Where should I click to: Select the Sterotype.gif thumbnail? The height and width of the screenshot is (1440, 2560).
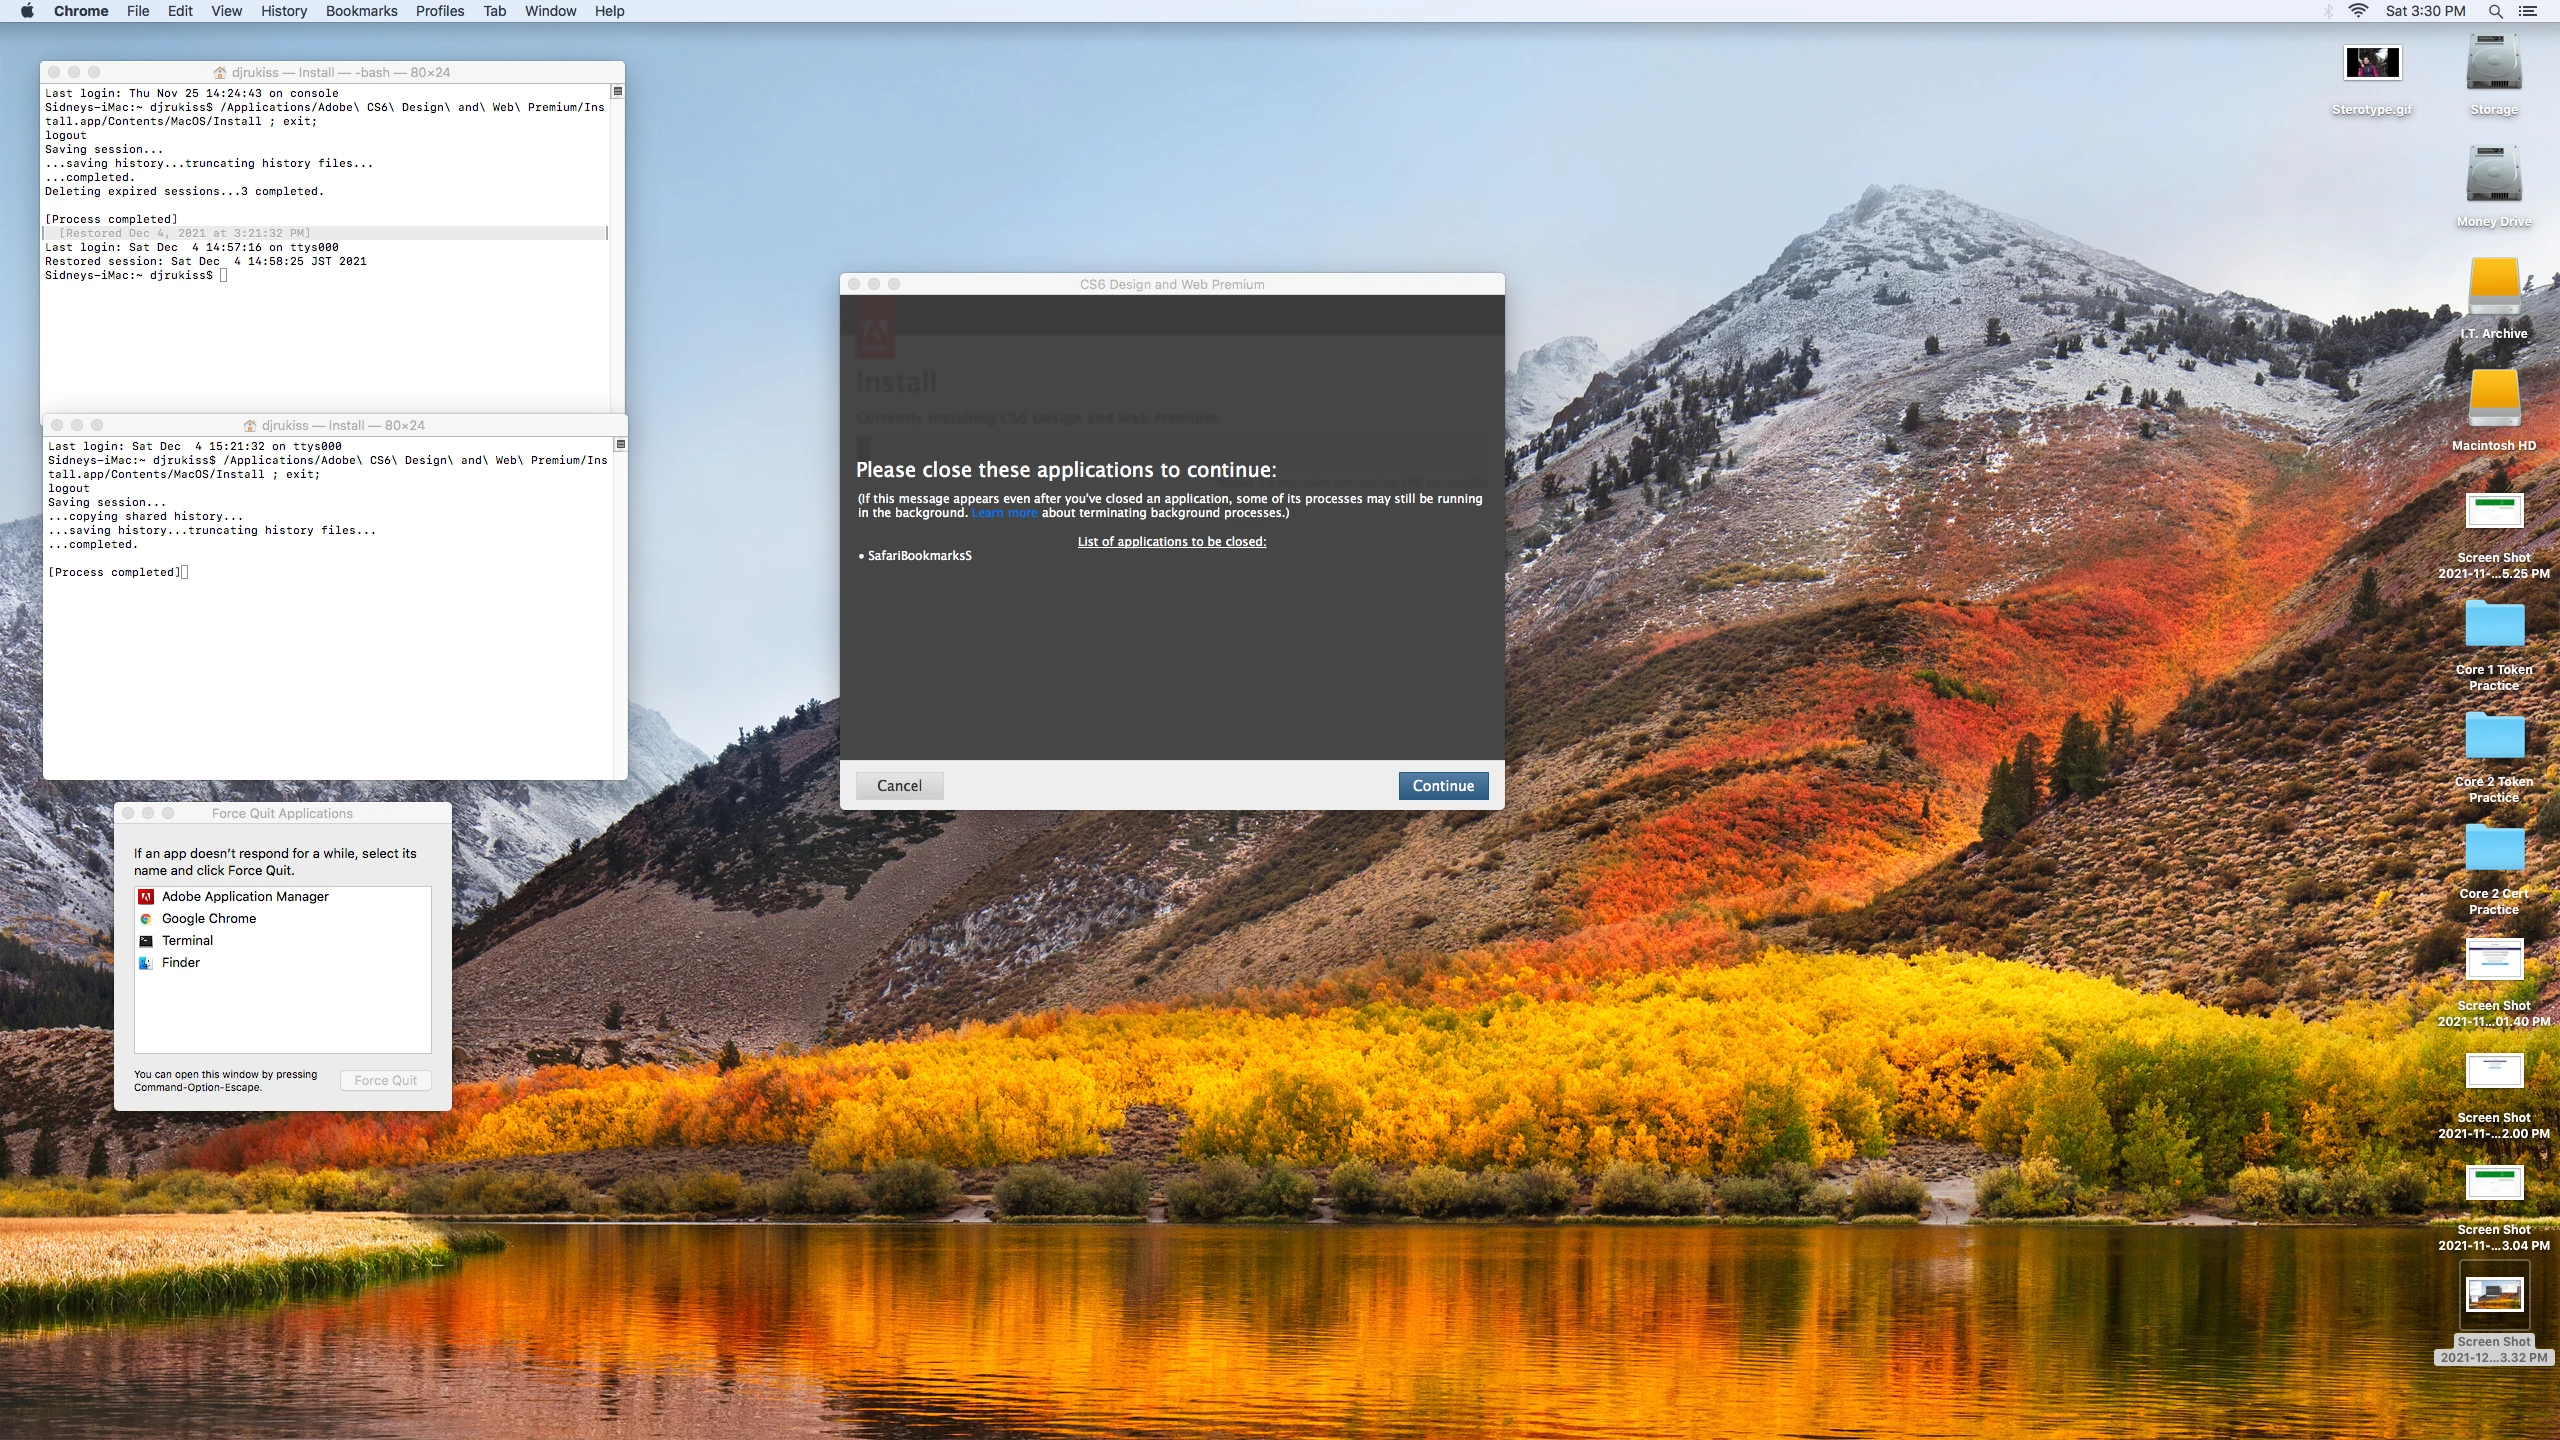pos(2372,64)
